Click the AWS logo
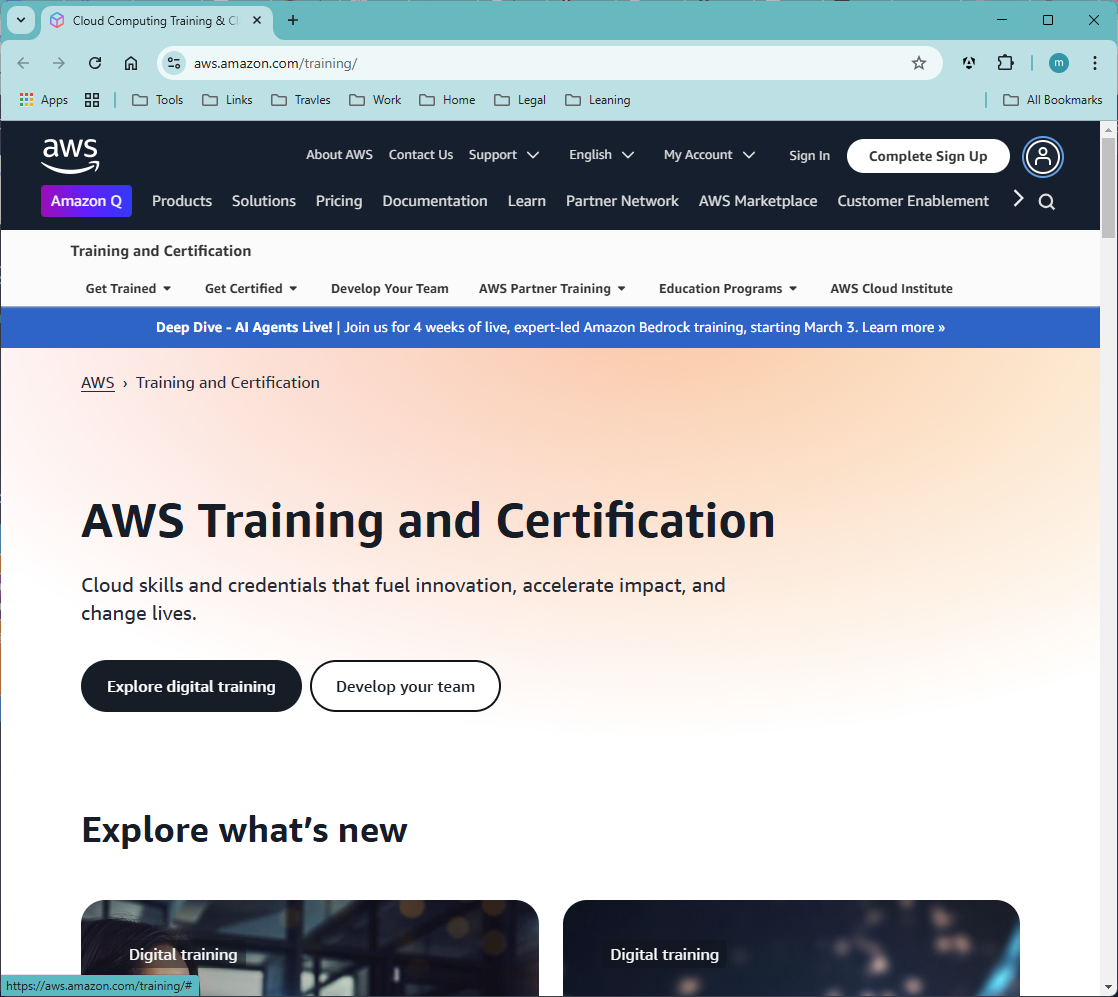Screen dimensions: 1118x997 tap(70, 155)
